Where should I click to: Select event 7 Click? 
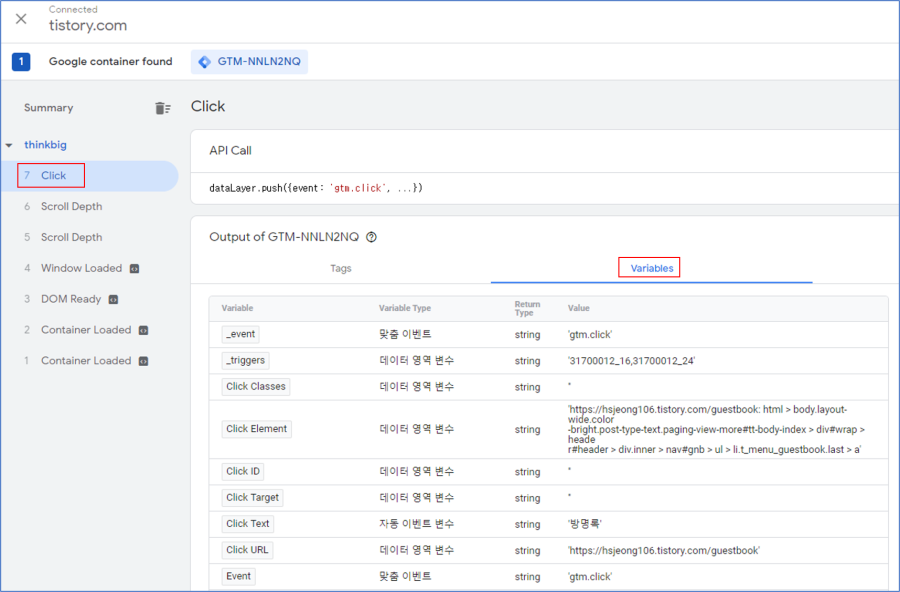[x=90, y=176]
